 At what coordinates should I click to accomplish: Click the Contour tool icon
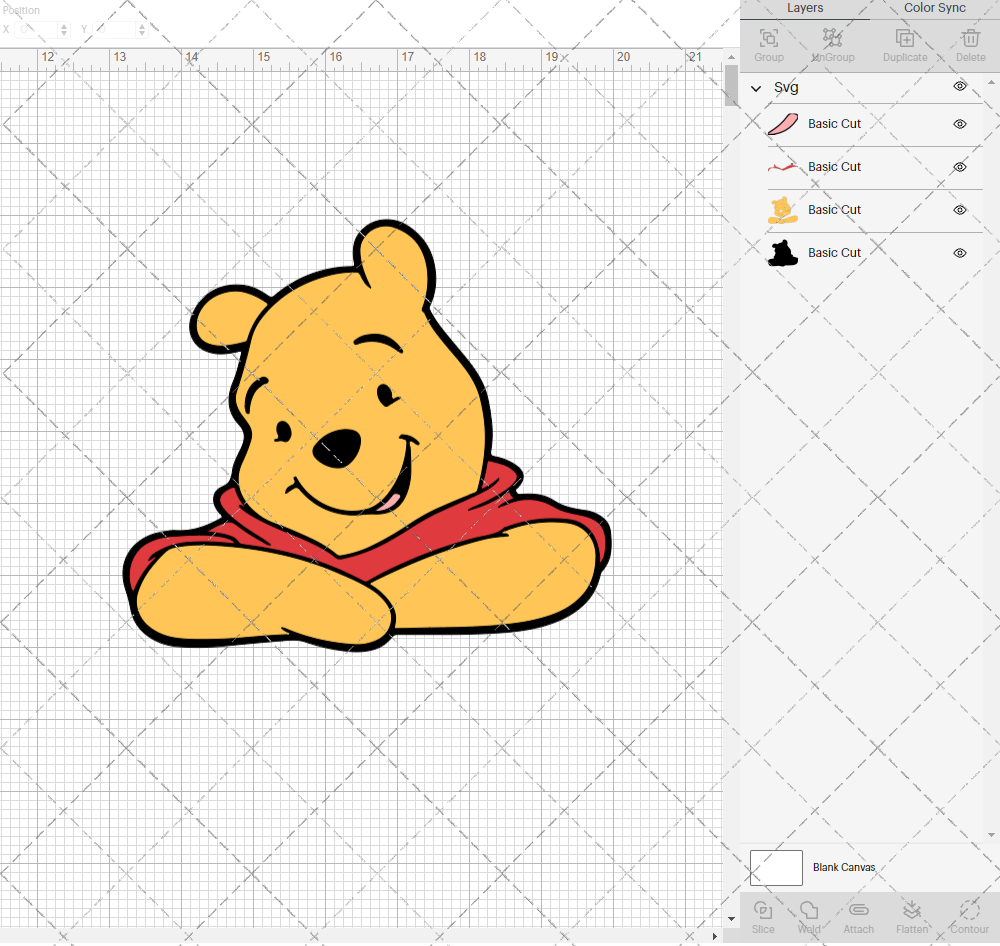coord(969,910)
